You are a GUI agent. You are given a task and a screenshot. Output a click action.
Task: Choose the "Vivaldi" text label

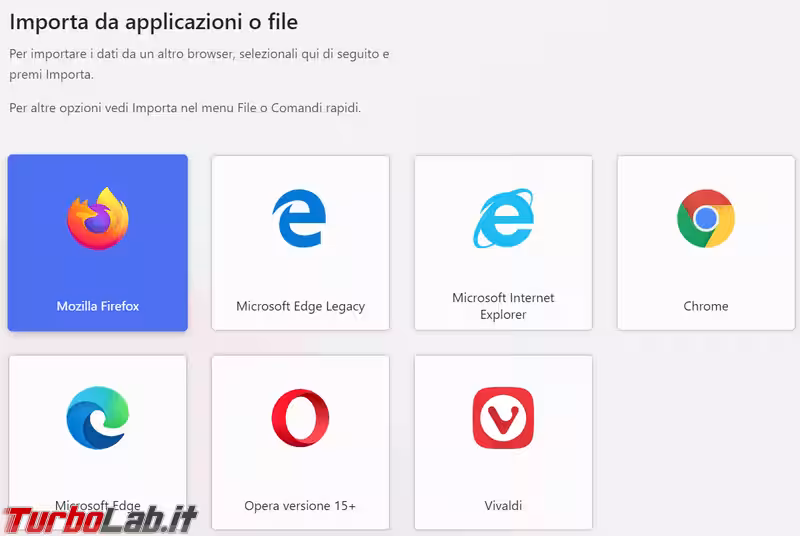pos(503,506)
